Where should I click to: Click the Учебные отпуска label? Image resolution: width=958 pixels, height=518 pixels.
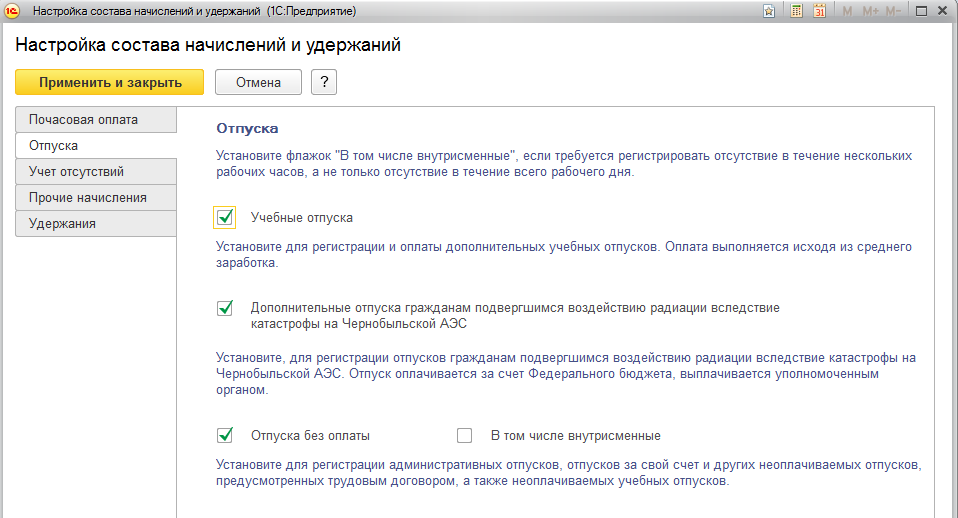click(301, 217)
